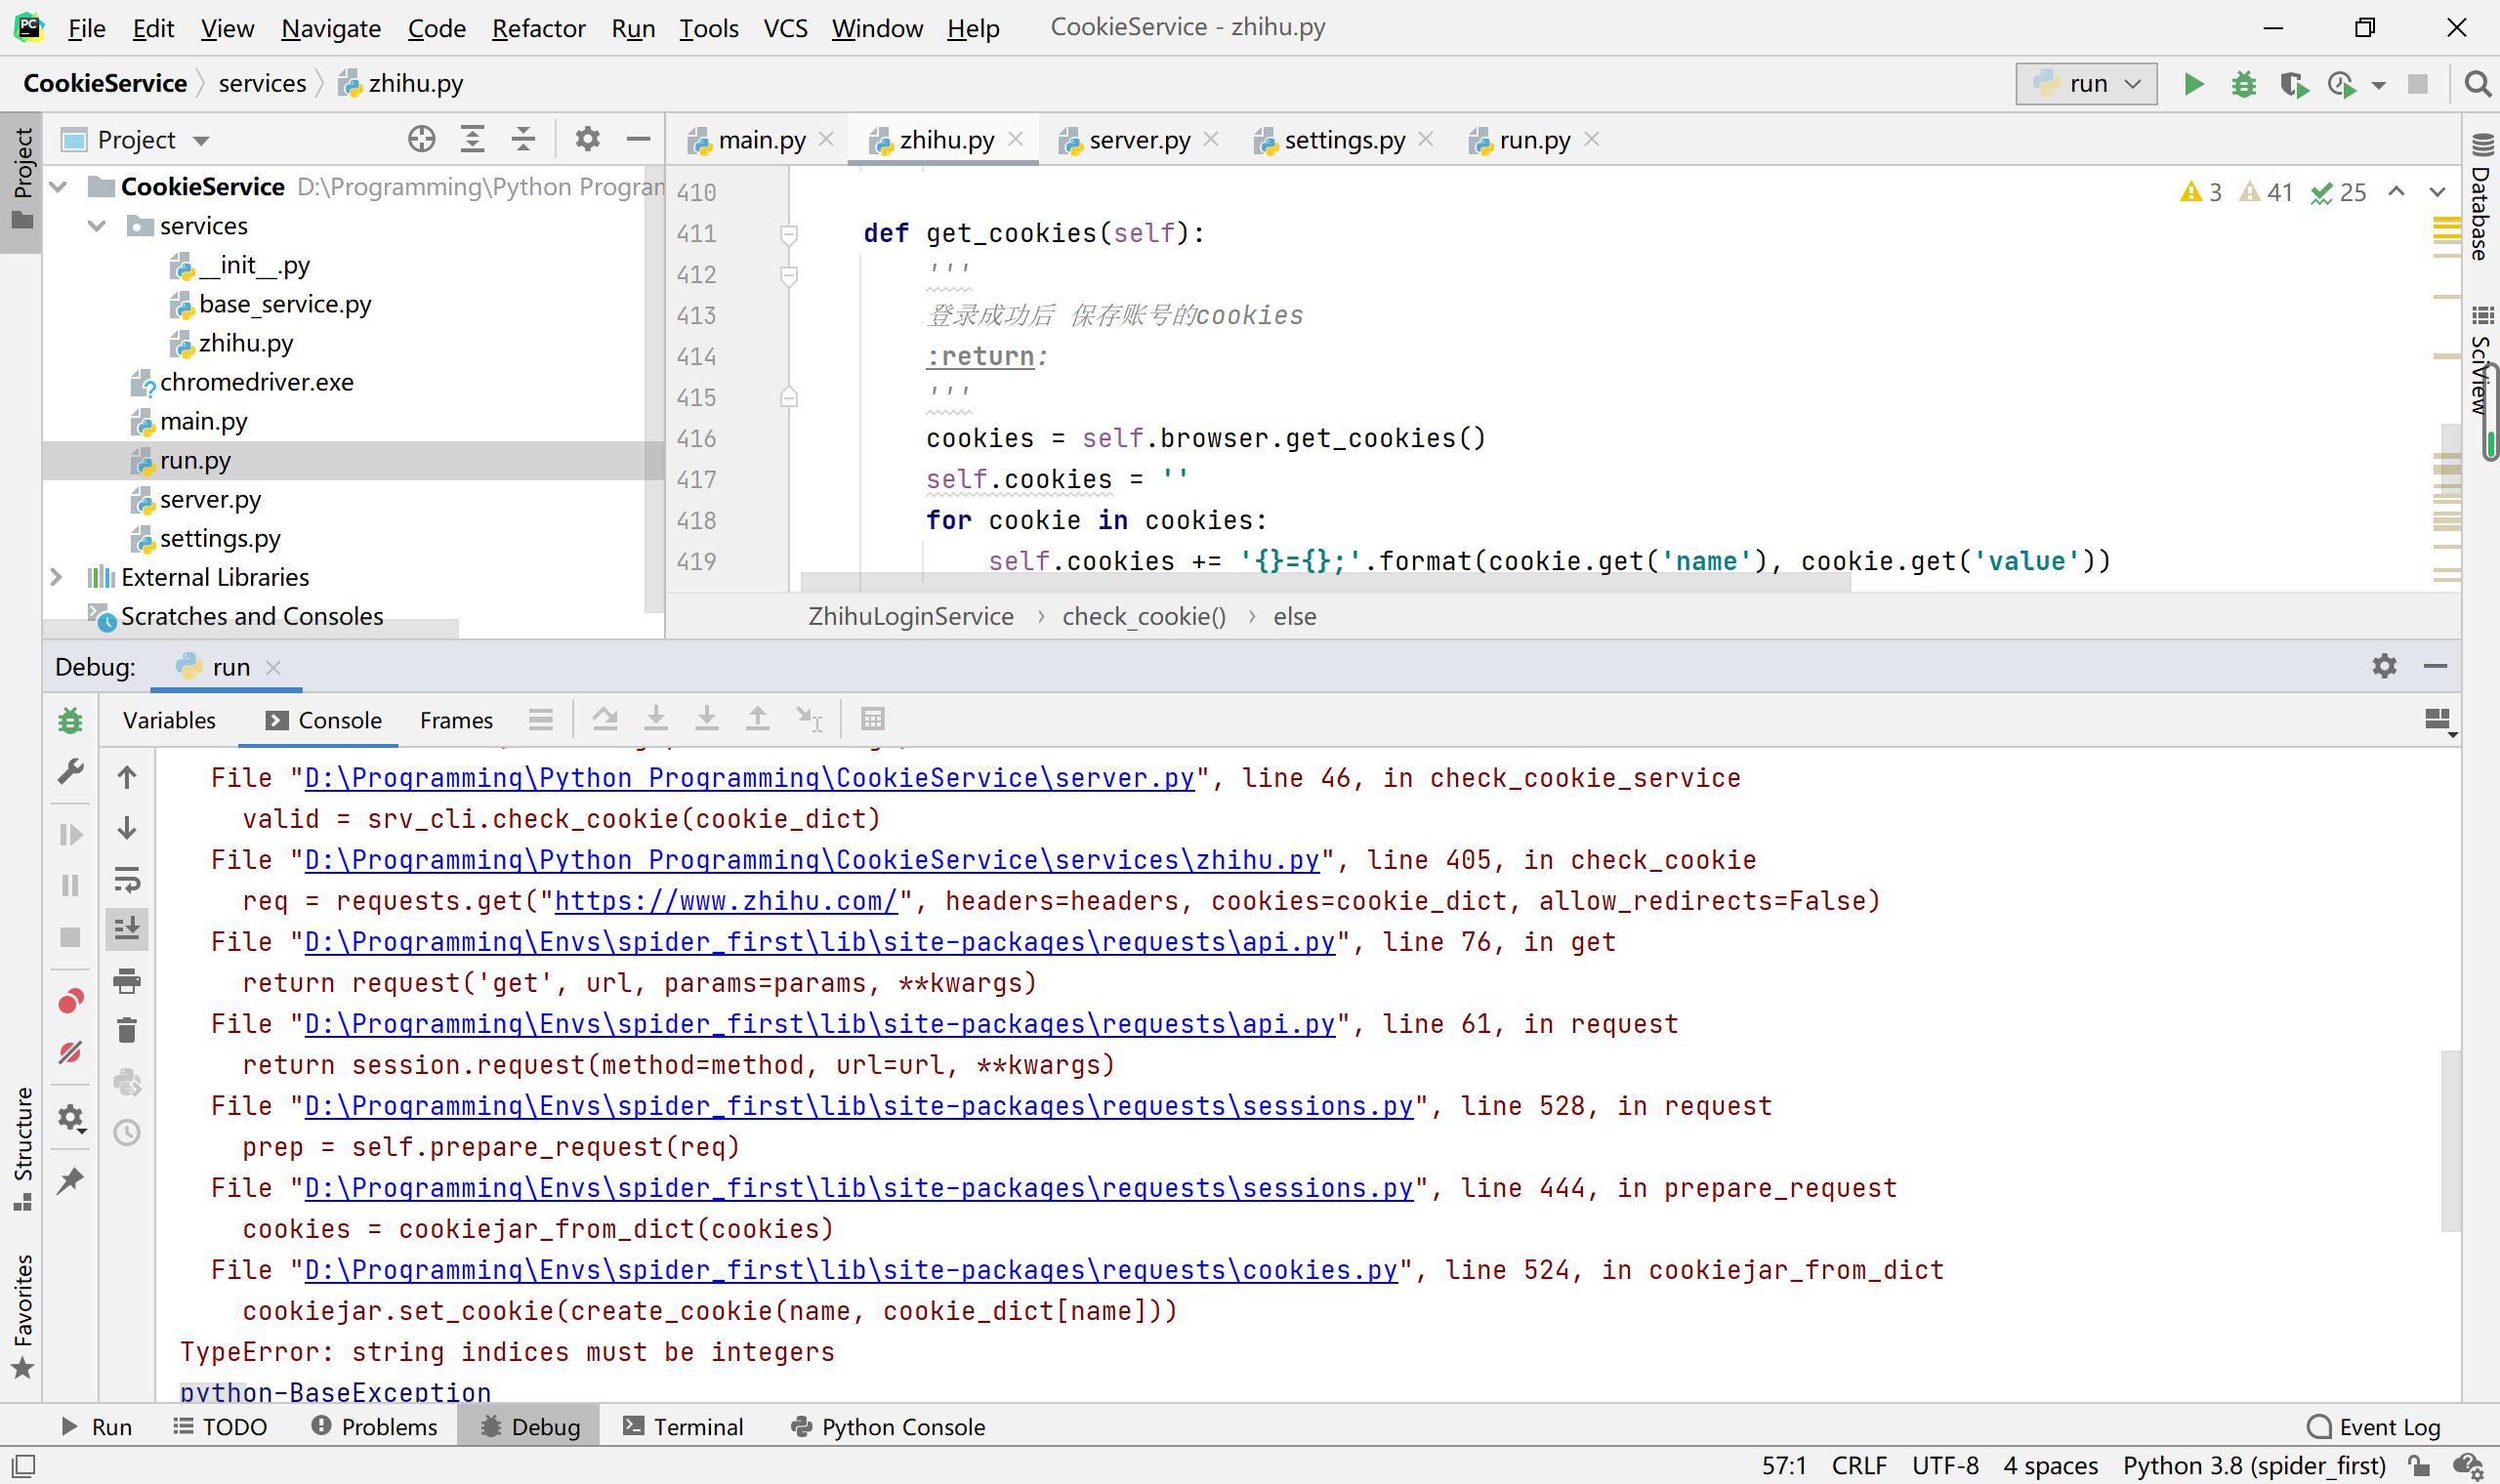
Task: Stop the debug process square icon
Action: pyautogui.click(x=70, y=936)
